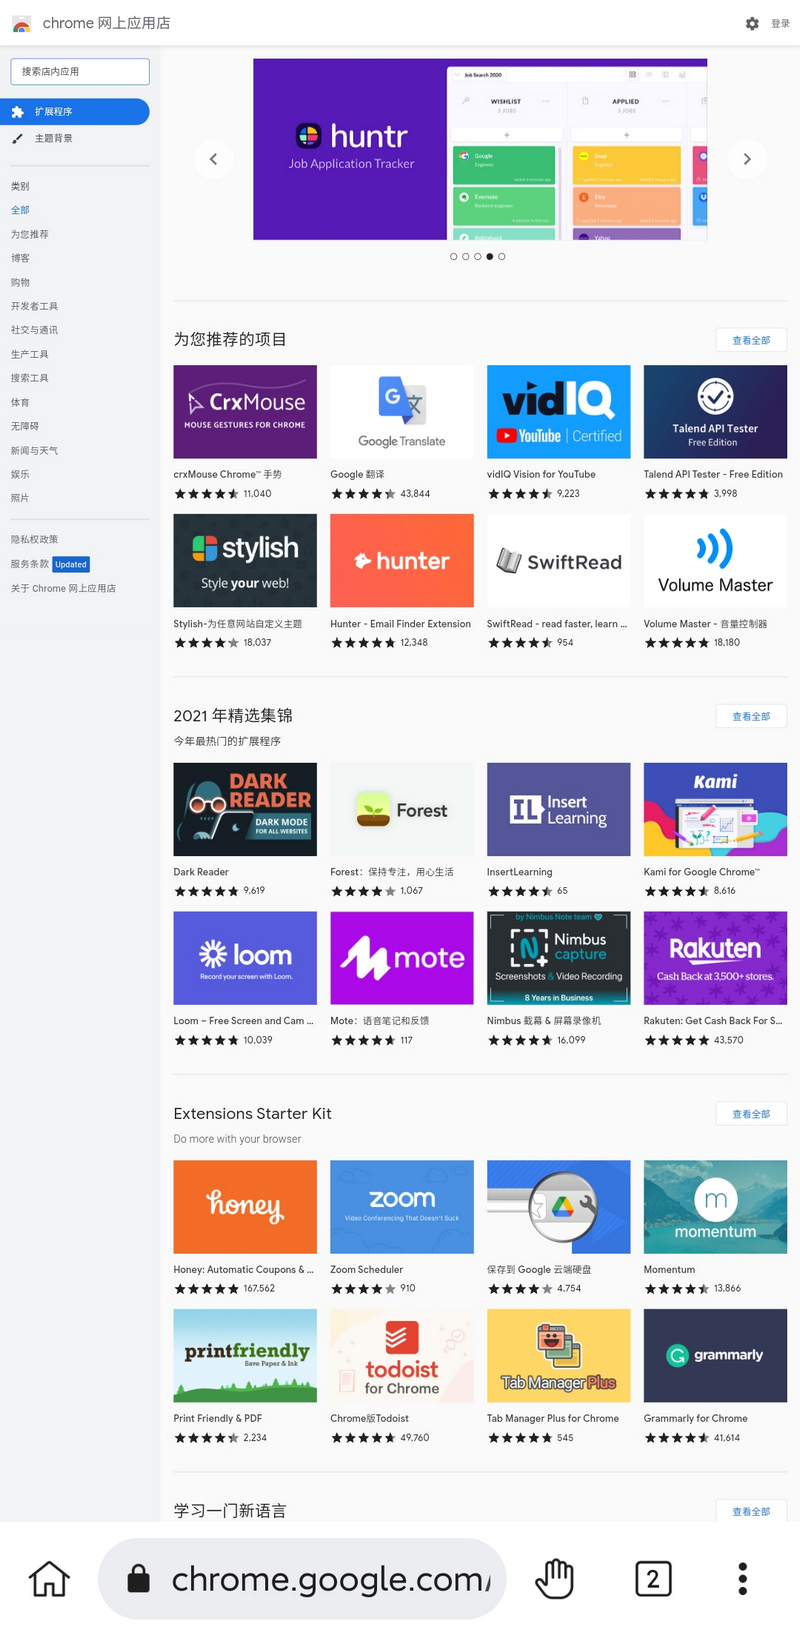Open crxMouse Chrome gestures extension tile
Viewport: 800px width, 1630px height.
pos(245,433)
